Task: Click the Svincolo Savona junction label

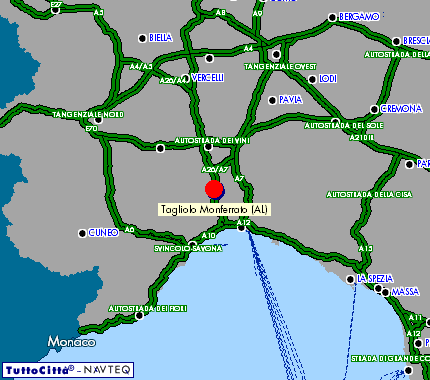Action: tap(188, 249)
